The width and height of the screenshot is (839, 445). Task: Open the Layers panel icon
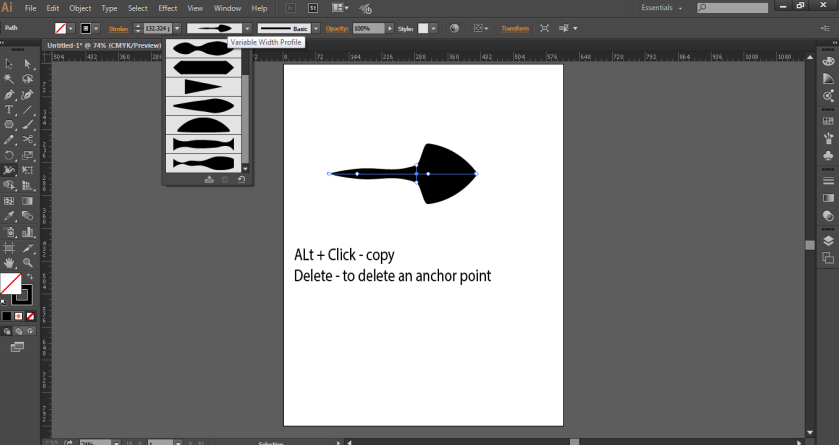coord(828,241)
